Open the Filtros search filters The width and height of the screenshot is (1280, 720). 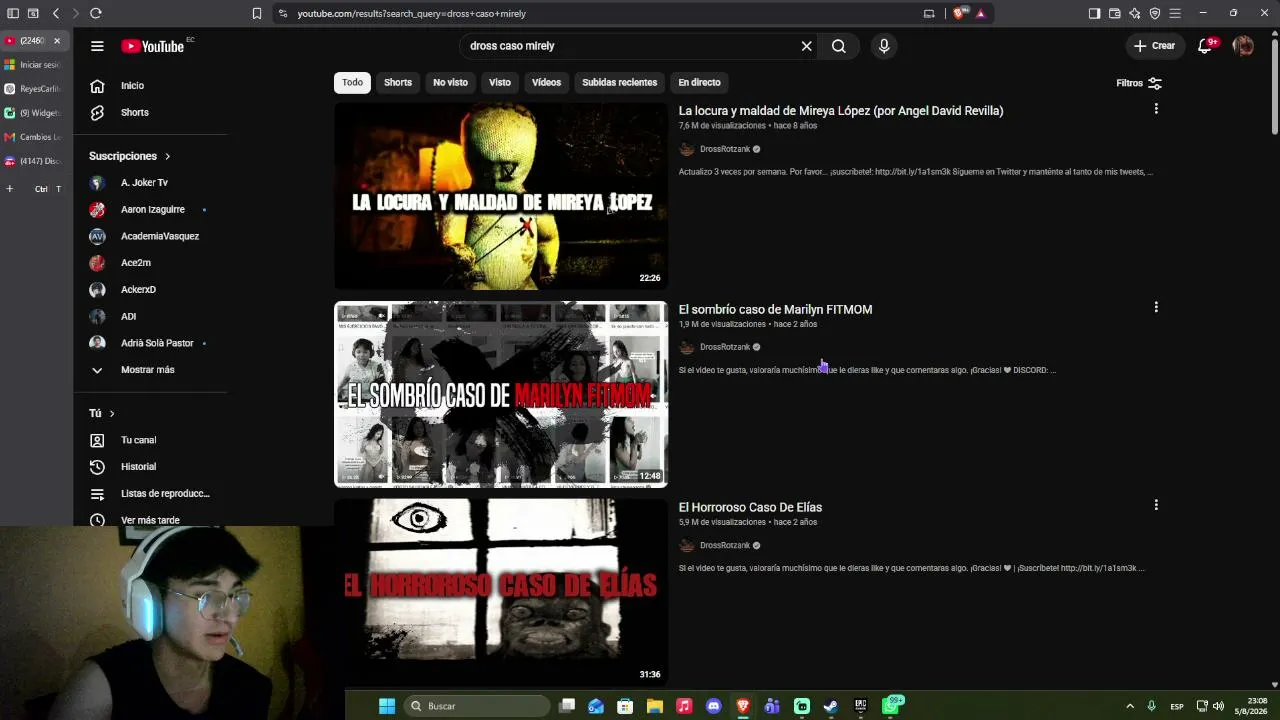coord(1139,83)
